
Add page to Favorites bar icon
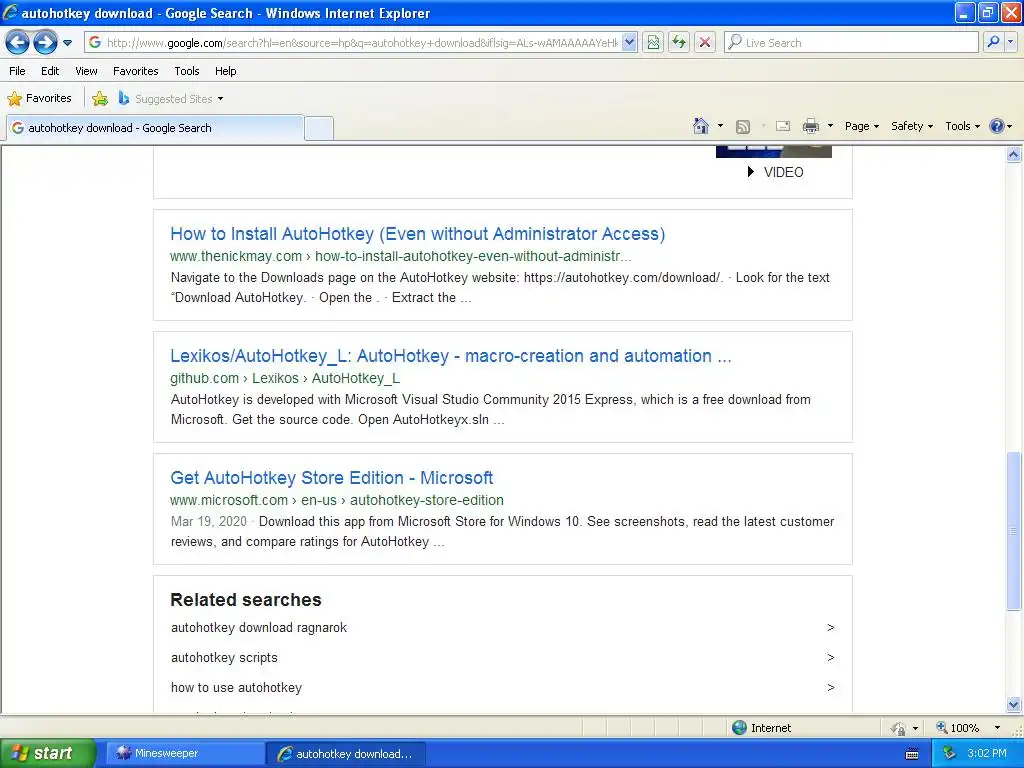(x=100, y=99)
